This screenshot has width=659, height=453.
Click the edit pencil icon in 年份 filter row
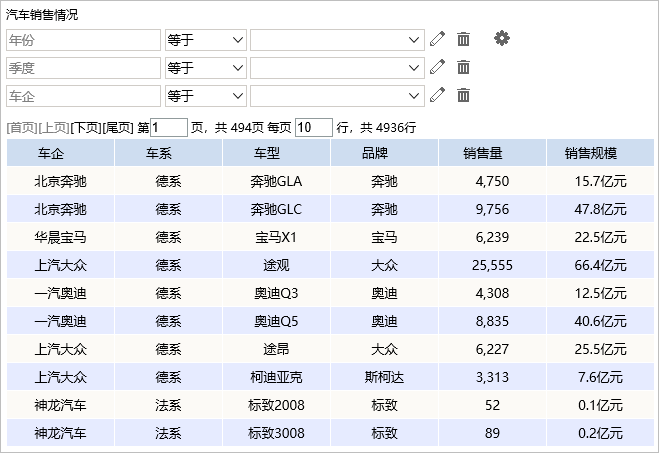click(x=437, y=39)
